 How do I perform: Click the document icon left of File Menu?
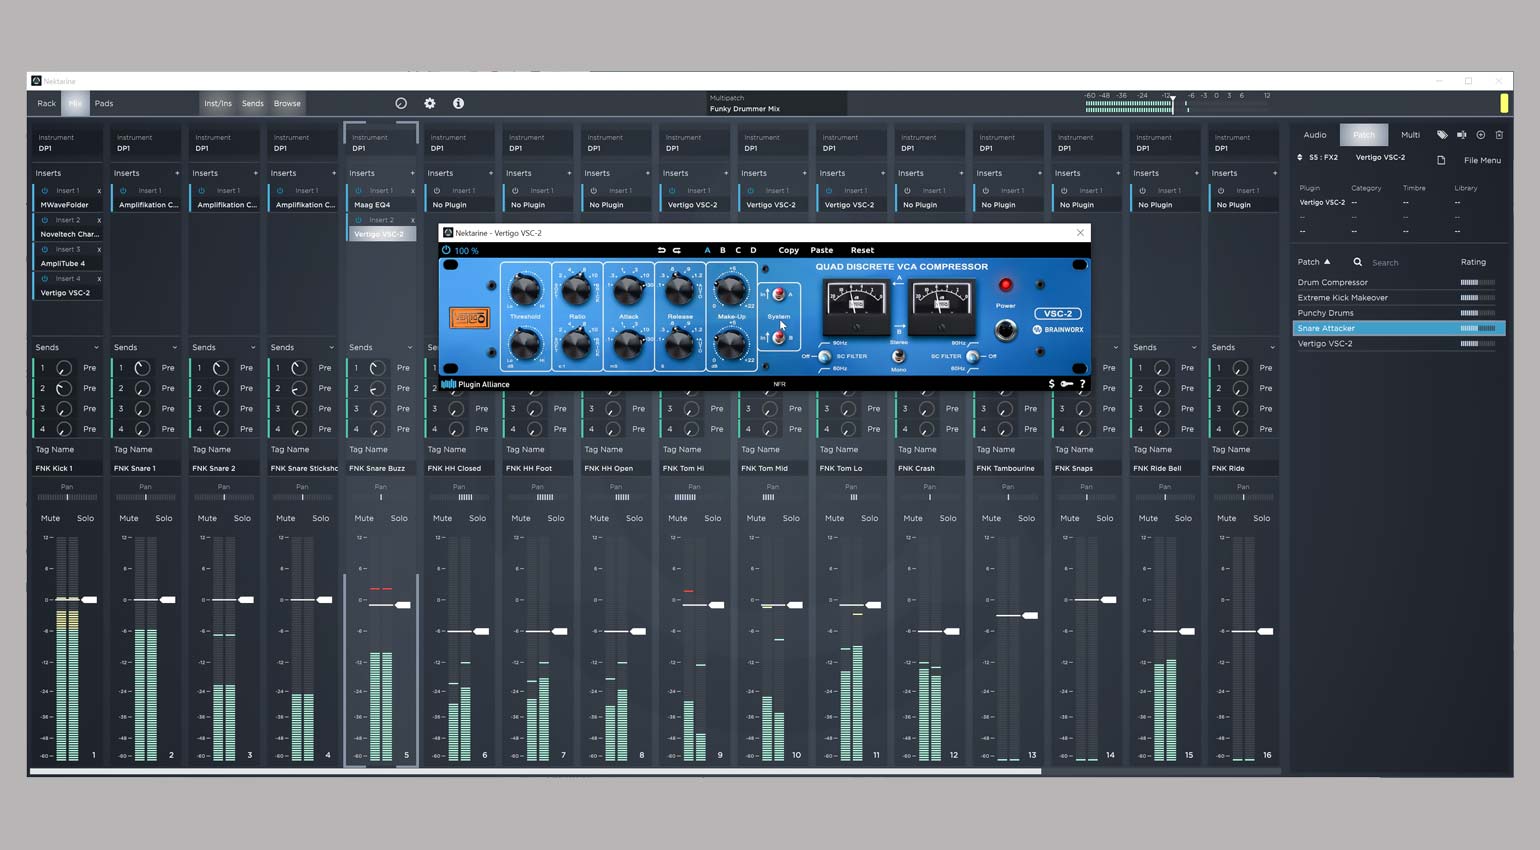coord(1441,160)
